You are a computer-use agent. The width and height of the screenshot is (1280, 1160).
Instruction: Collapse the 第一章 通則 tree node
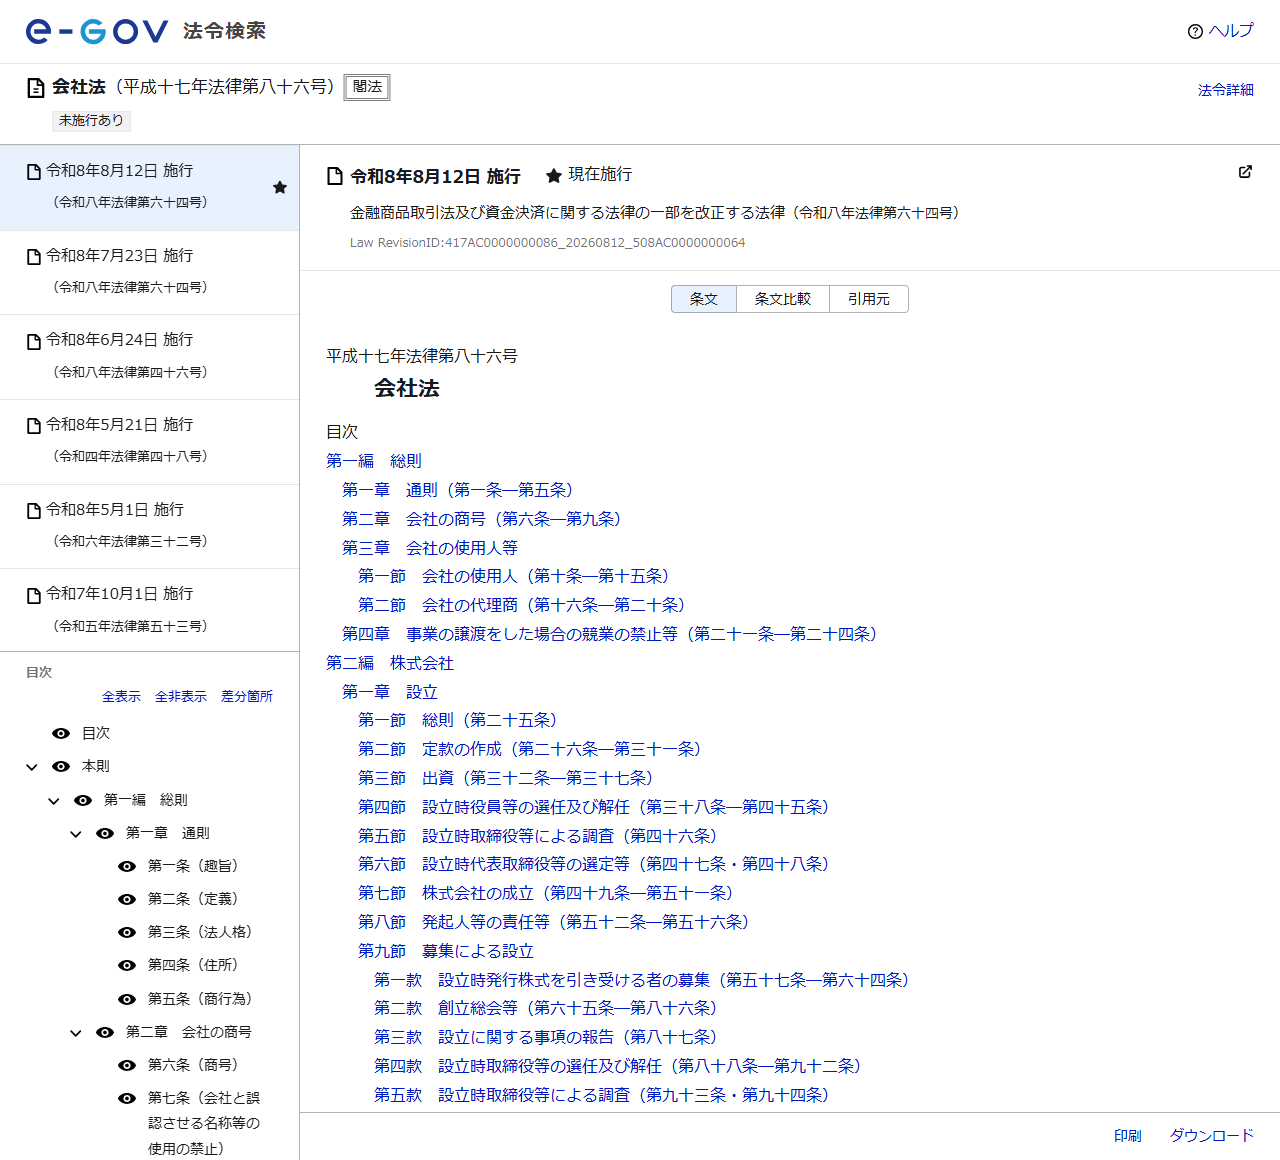76,833
